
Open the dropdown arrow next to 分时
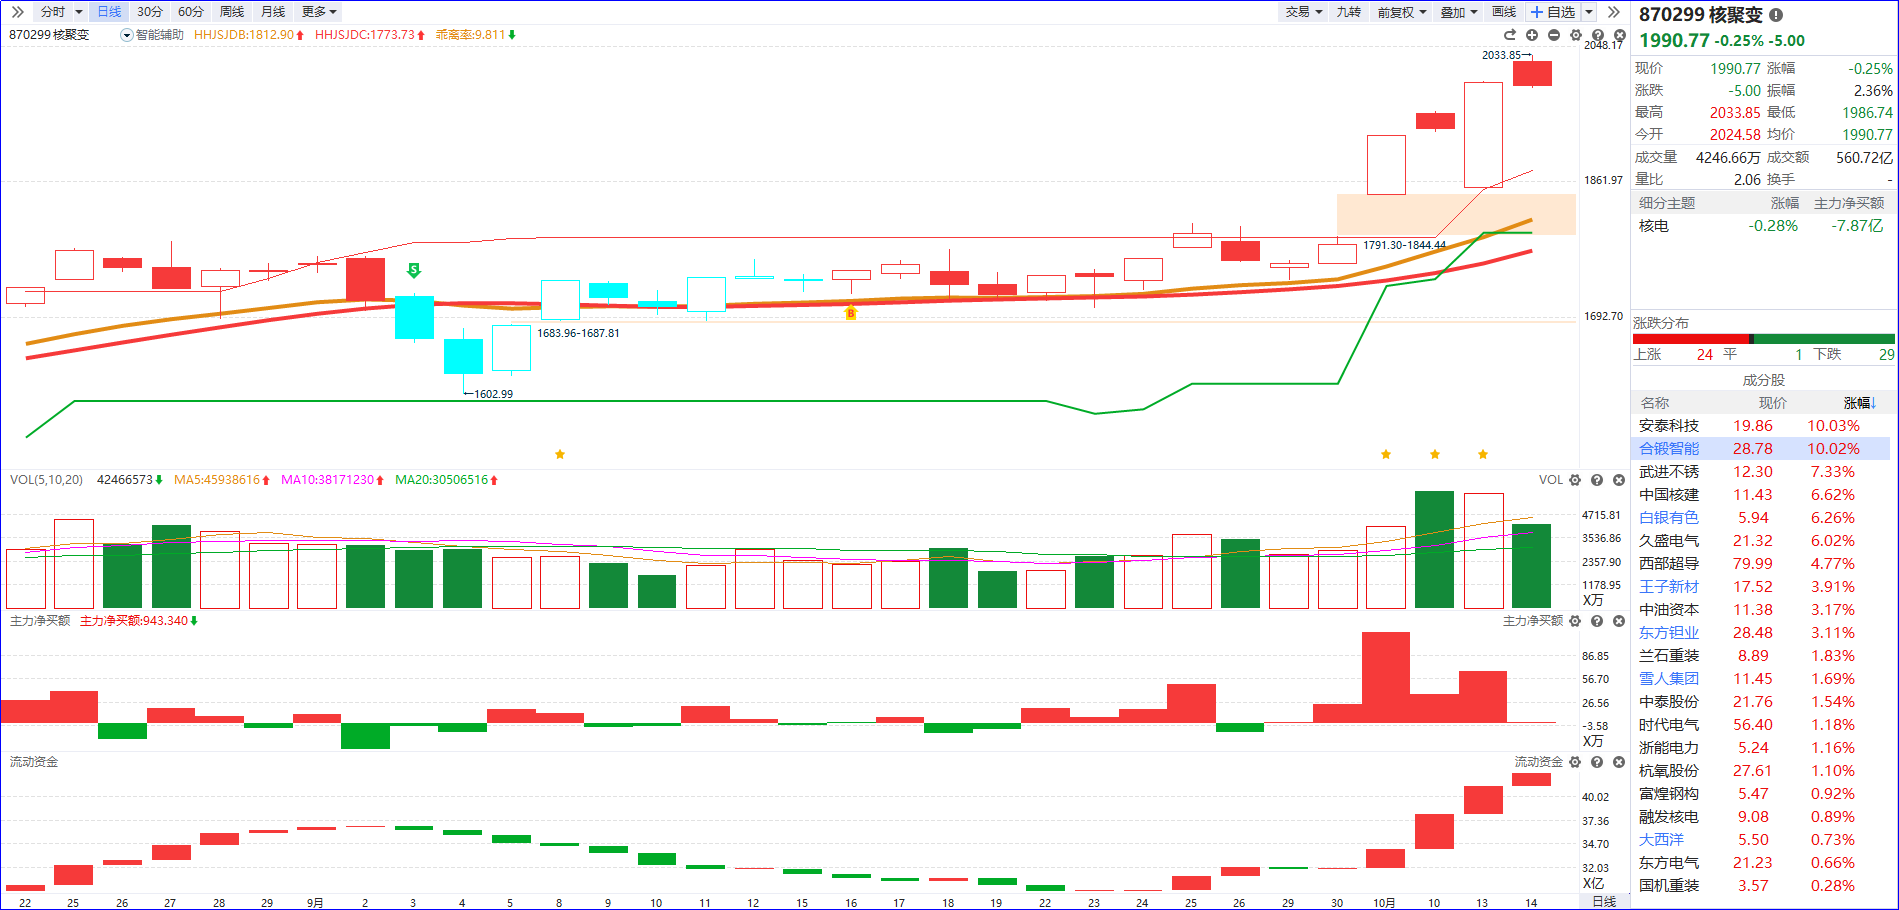(79, 12)
